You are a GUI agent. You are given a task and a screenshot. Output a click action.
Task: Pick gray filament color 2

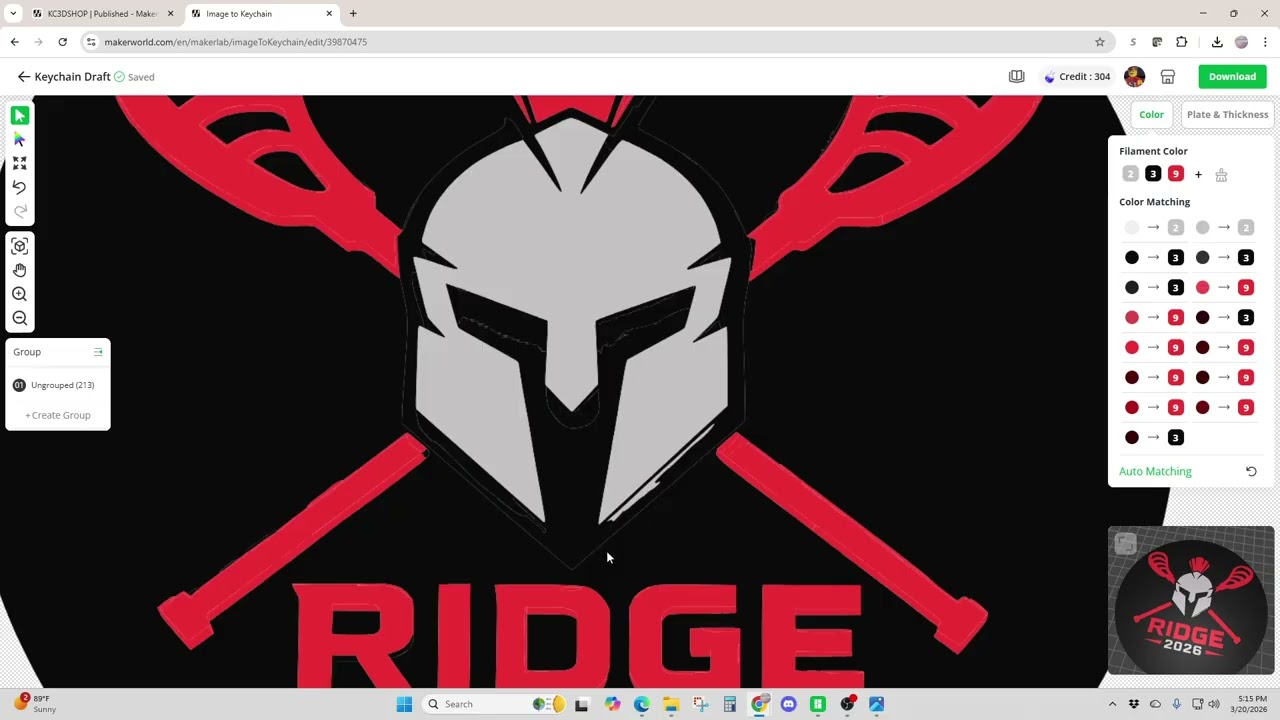tap(1130, 175)
